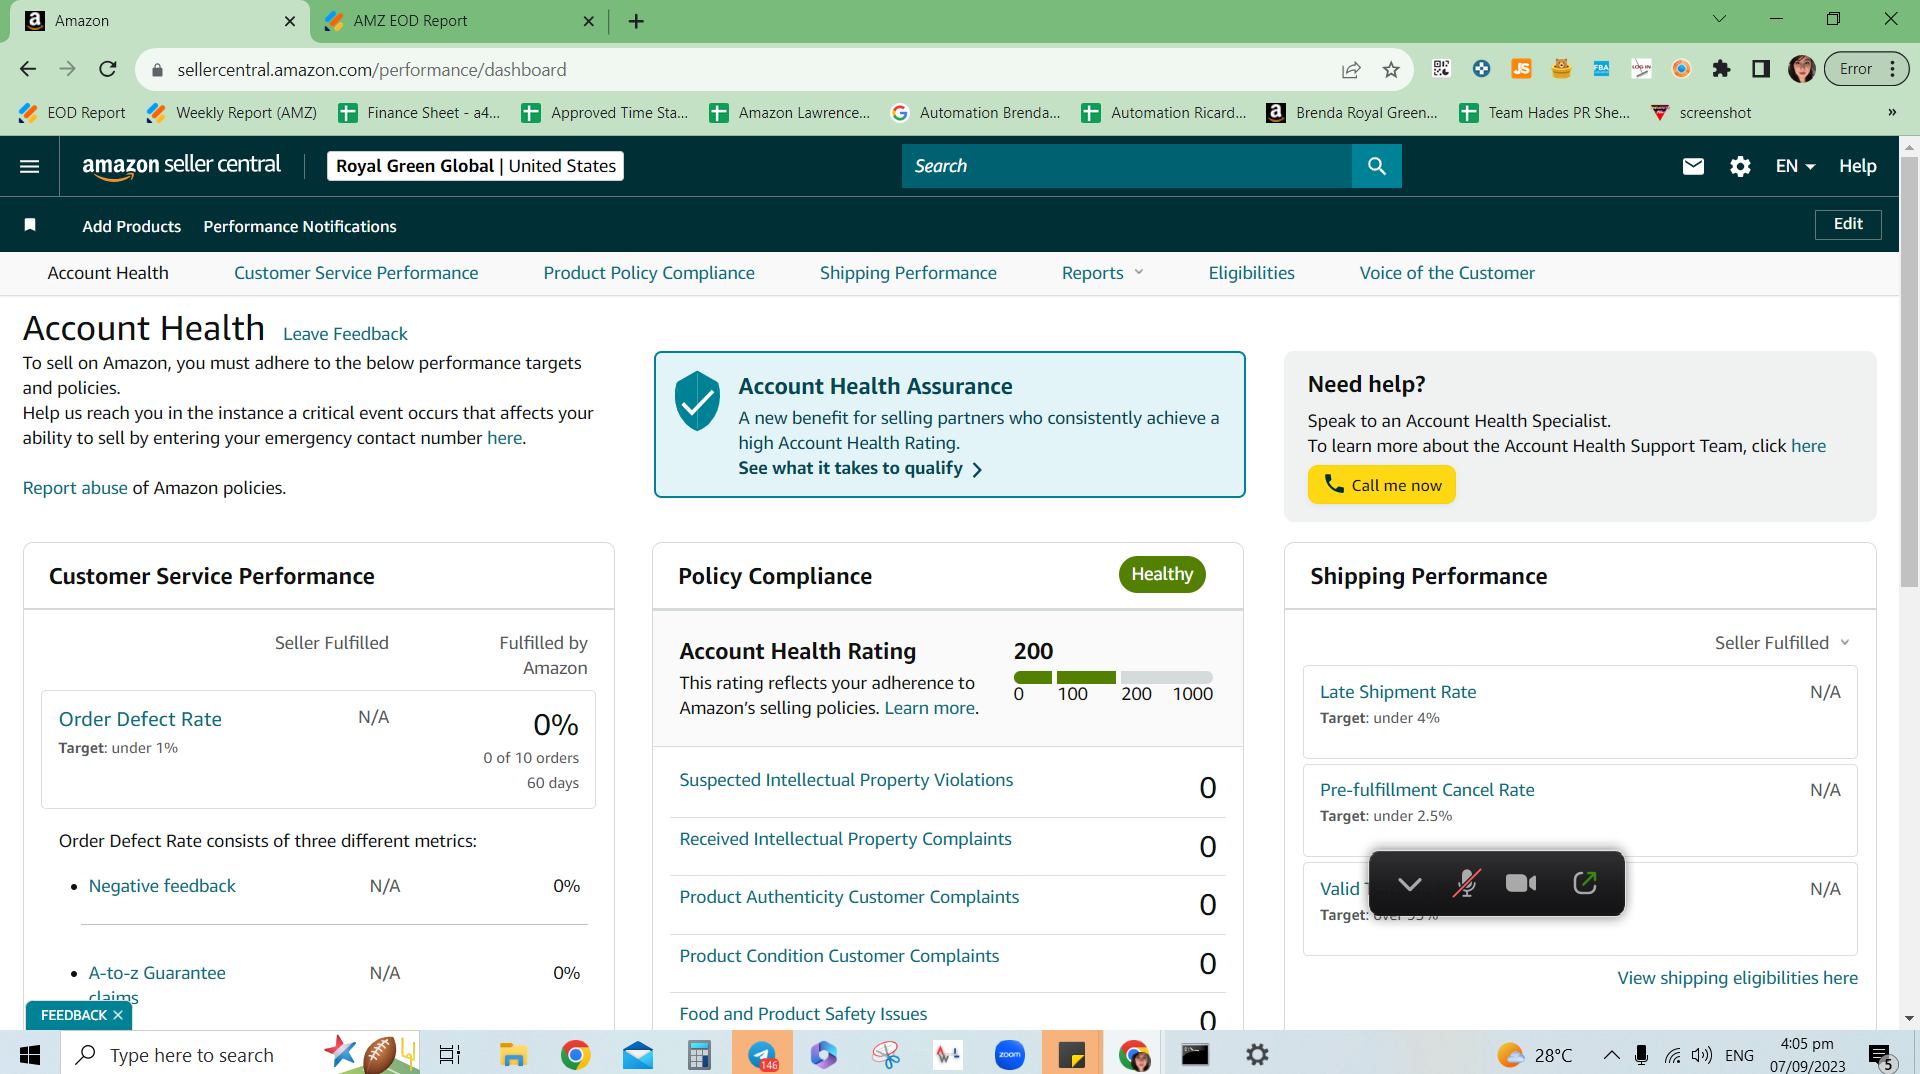Viewport: 1920px width, 1074px height.
Task: Open the Seller Central hamburger menu
Action: 30,166
